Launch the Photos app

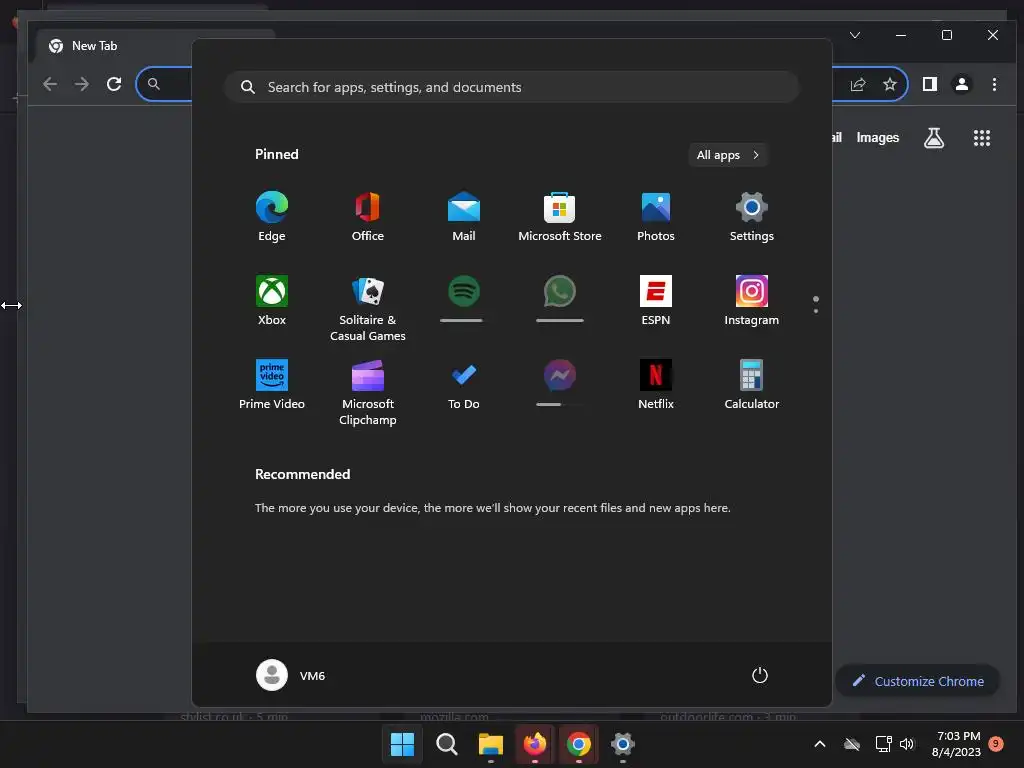[656, 217]
